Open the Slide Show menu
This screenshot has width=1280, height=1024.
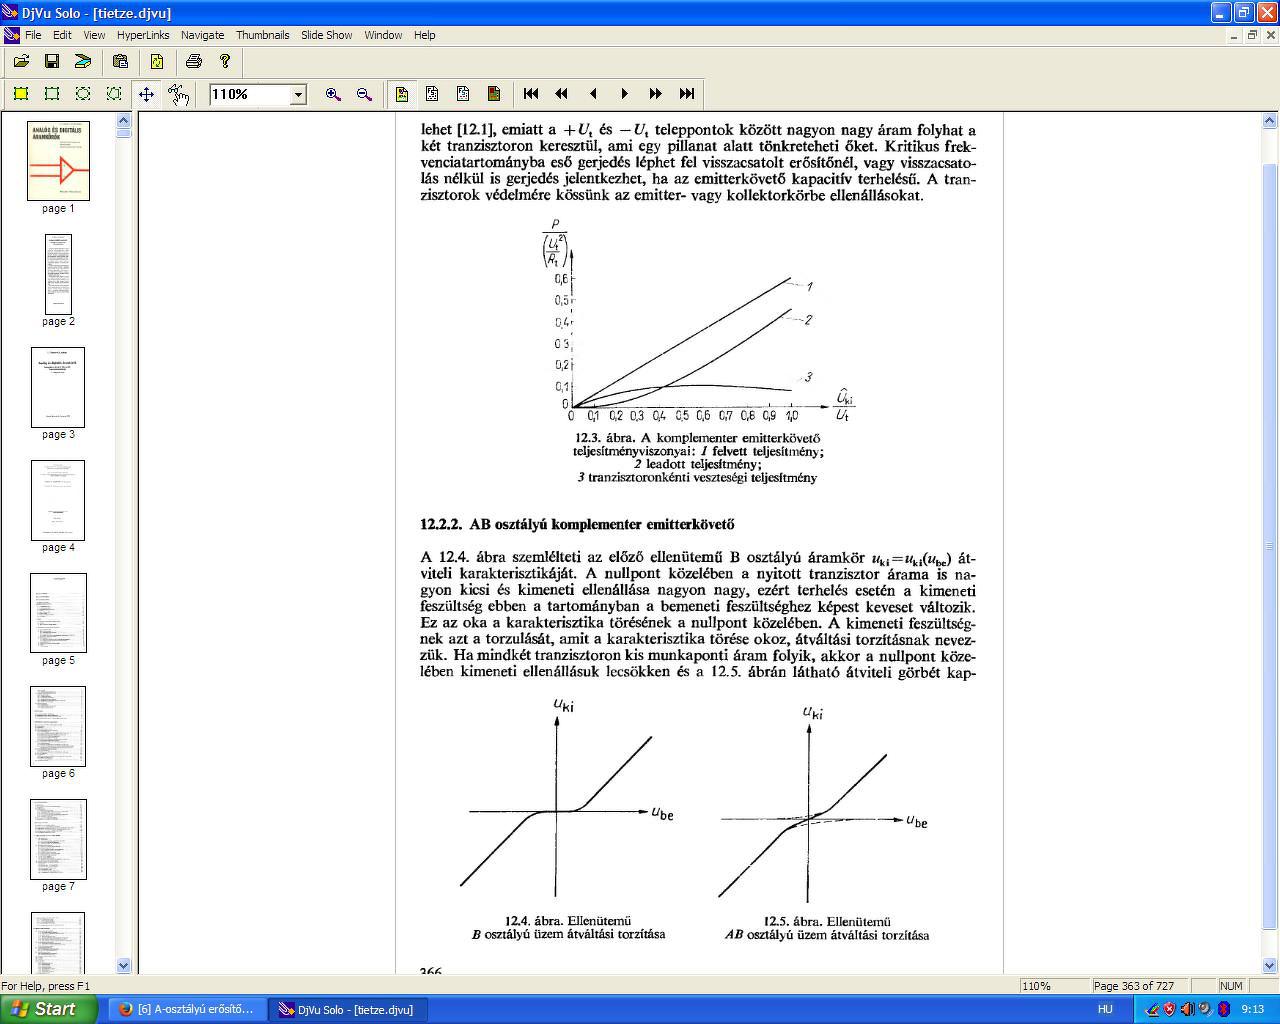[x=327, y=35]
